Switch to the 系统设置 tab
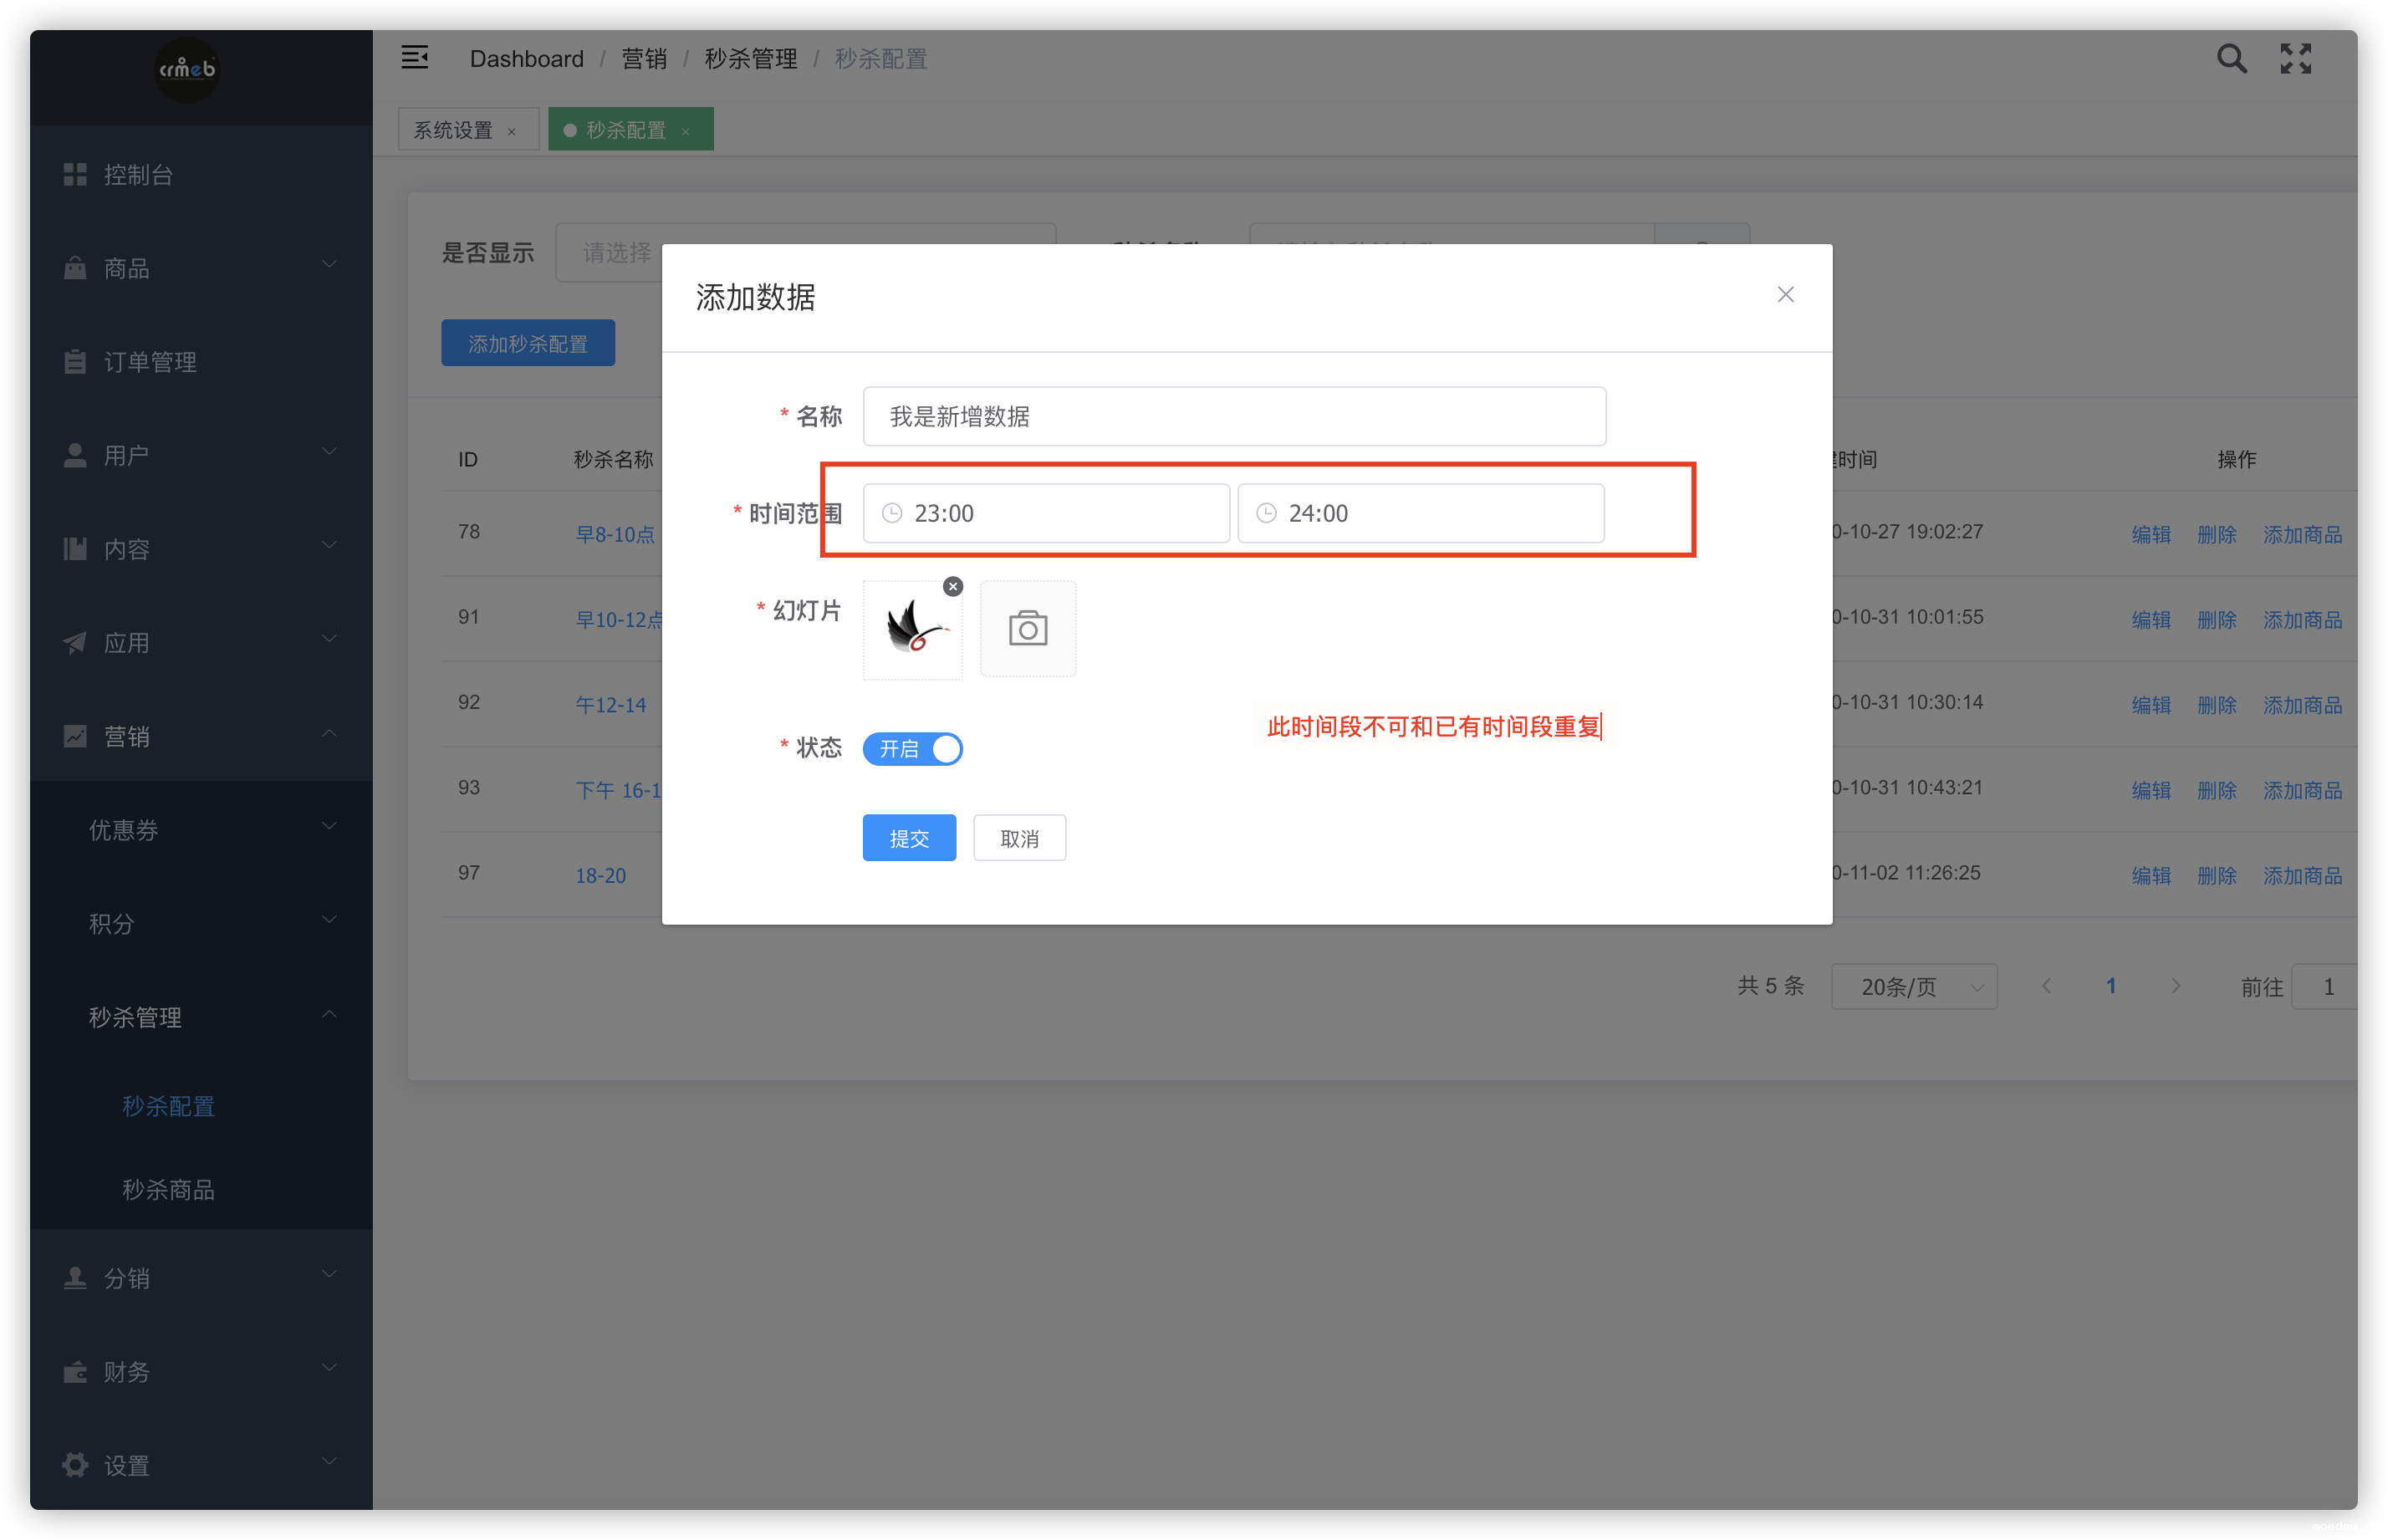The image size is (2388, 1540). click(x=454, y=130)
